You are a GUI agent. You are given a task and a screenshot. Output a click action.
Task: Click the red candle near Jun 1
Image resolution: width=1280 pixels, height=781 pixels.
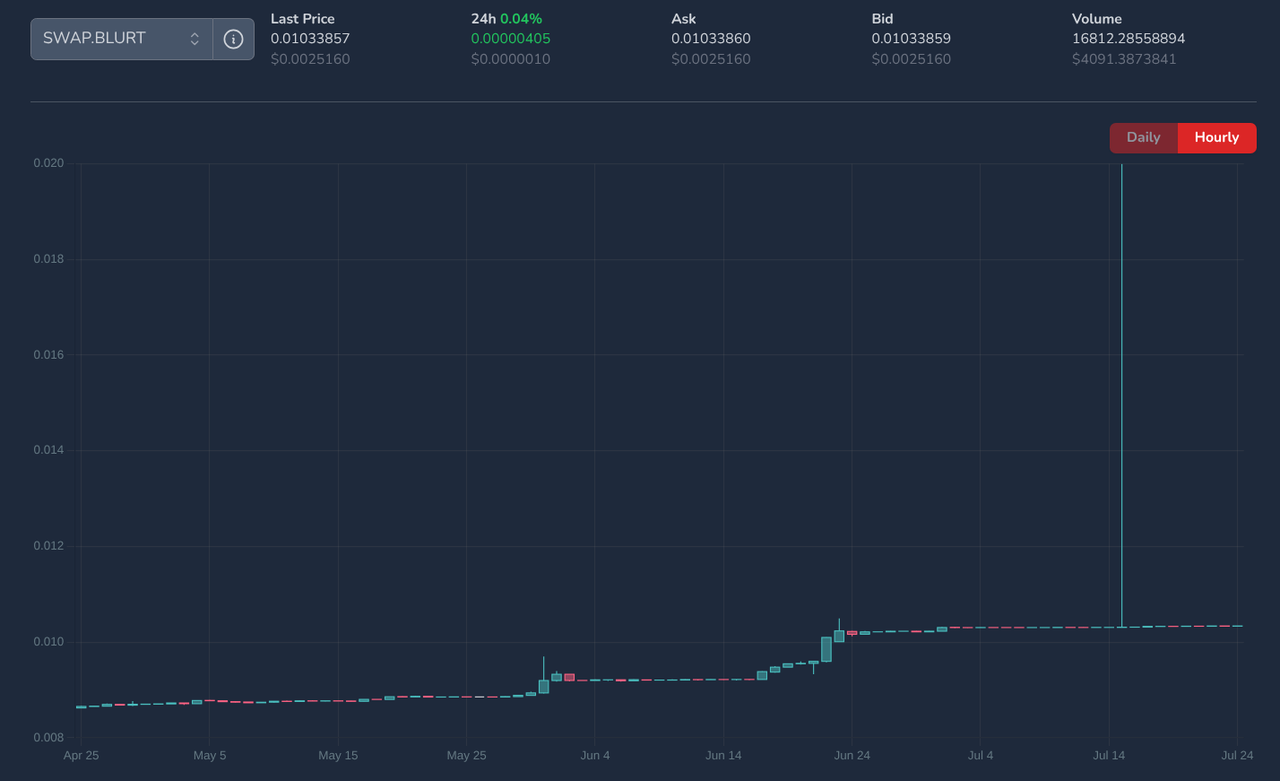(569, 677)
